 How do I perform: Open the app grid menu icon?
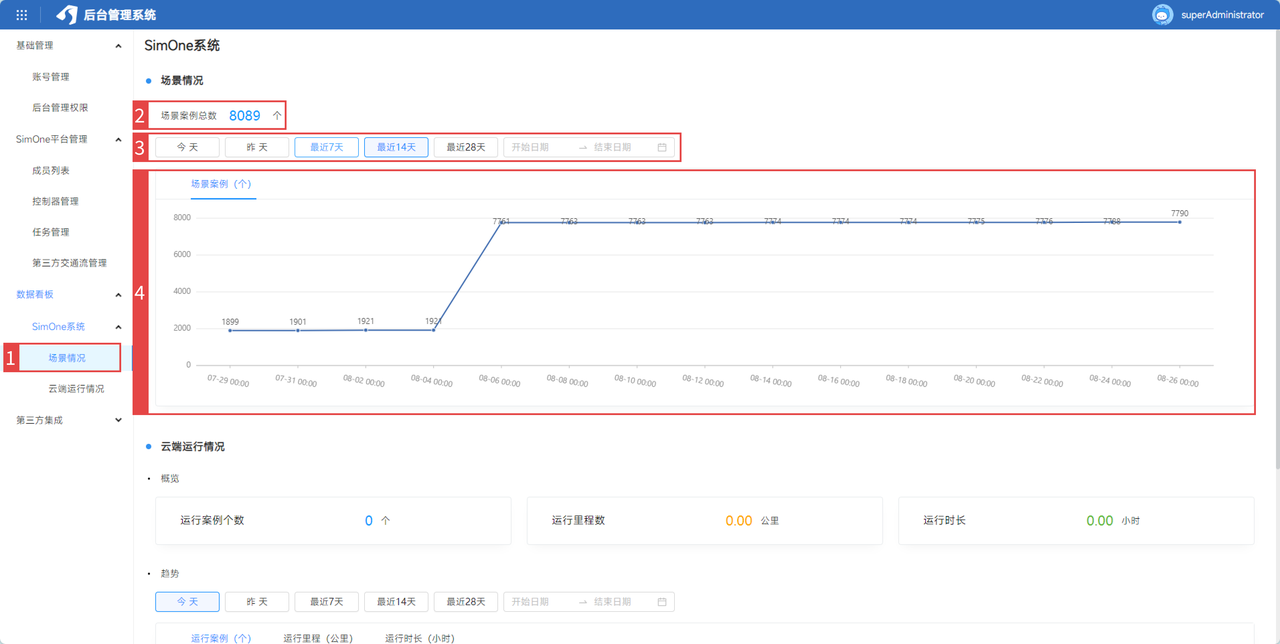(x=21, y=15)
